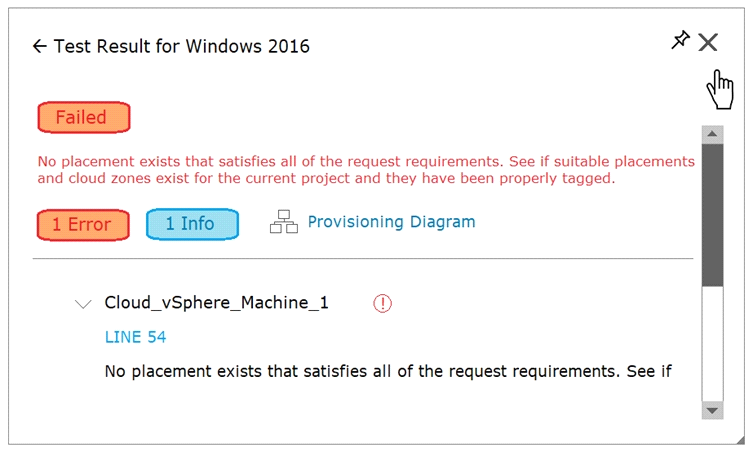Click the resize grip in panel corner
This screenshot has width=753, height=453.
[738, 439]
